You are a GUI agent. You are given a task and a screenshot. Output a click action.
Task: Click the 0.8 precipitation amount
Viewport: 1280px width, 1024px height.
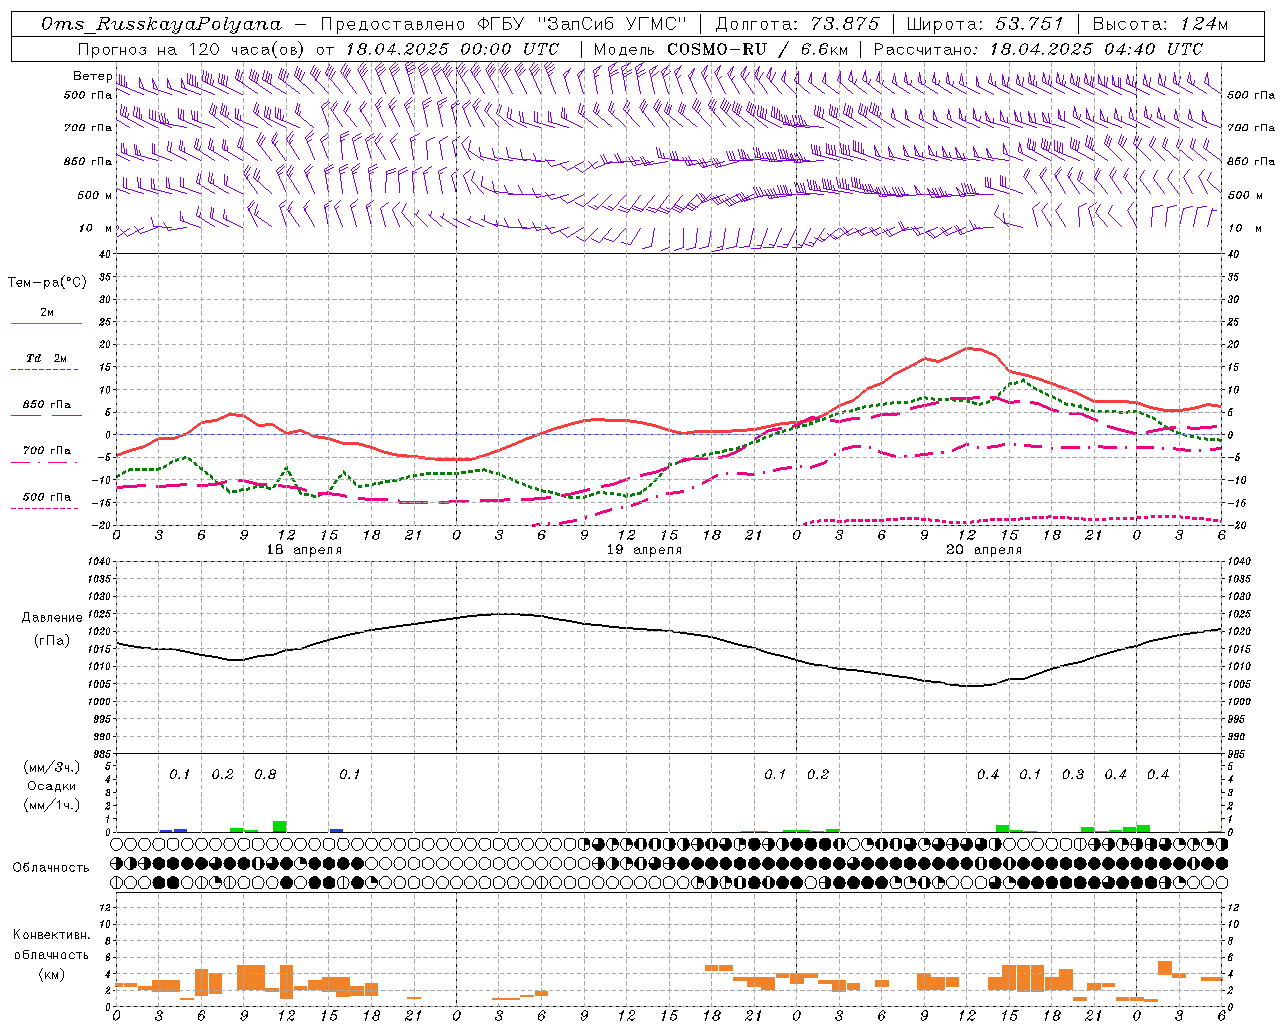pyautogui.click(x=265, y=775)
